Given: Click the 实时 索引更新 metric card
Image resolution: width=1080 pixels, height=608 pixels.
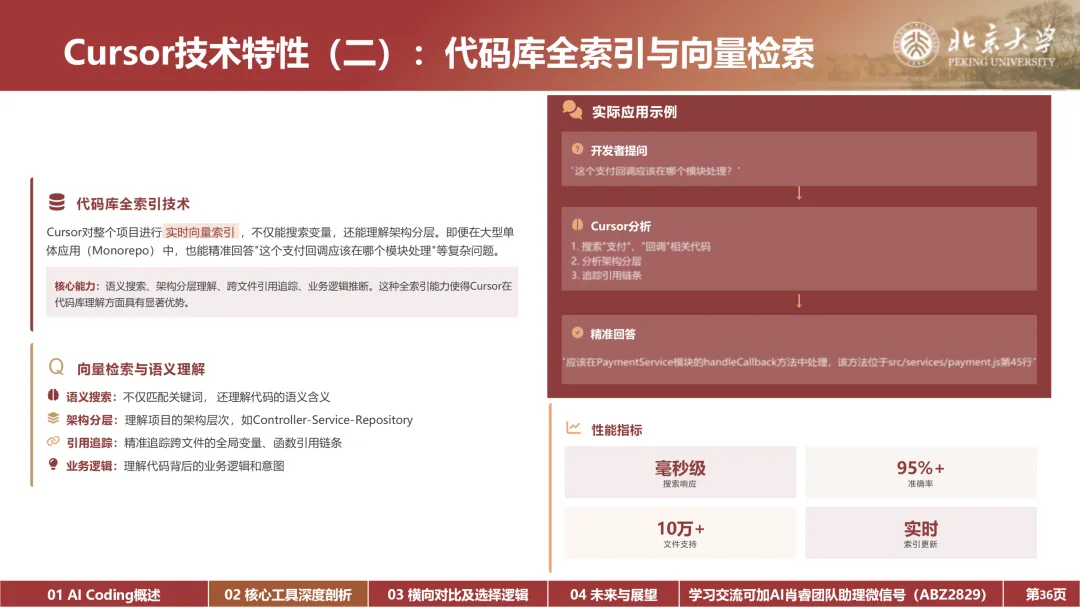Looking at the screenshot, I should point(921,533).
